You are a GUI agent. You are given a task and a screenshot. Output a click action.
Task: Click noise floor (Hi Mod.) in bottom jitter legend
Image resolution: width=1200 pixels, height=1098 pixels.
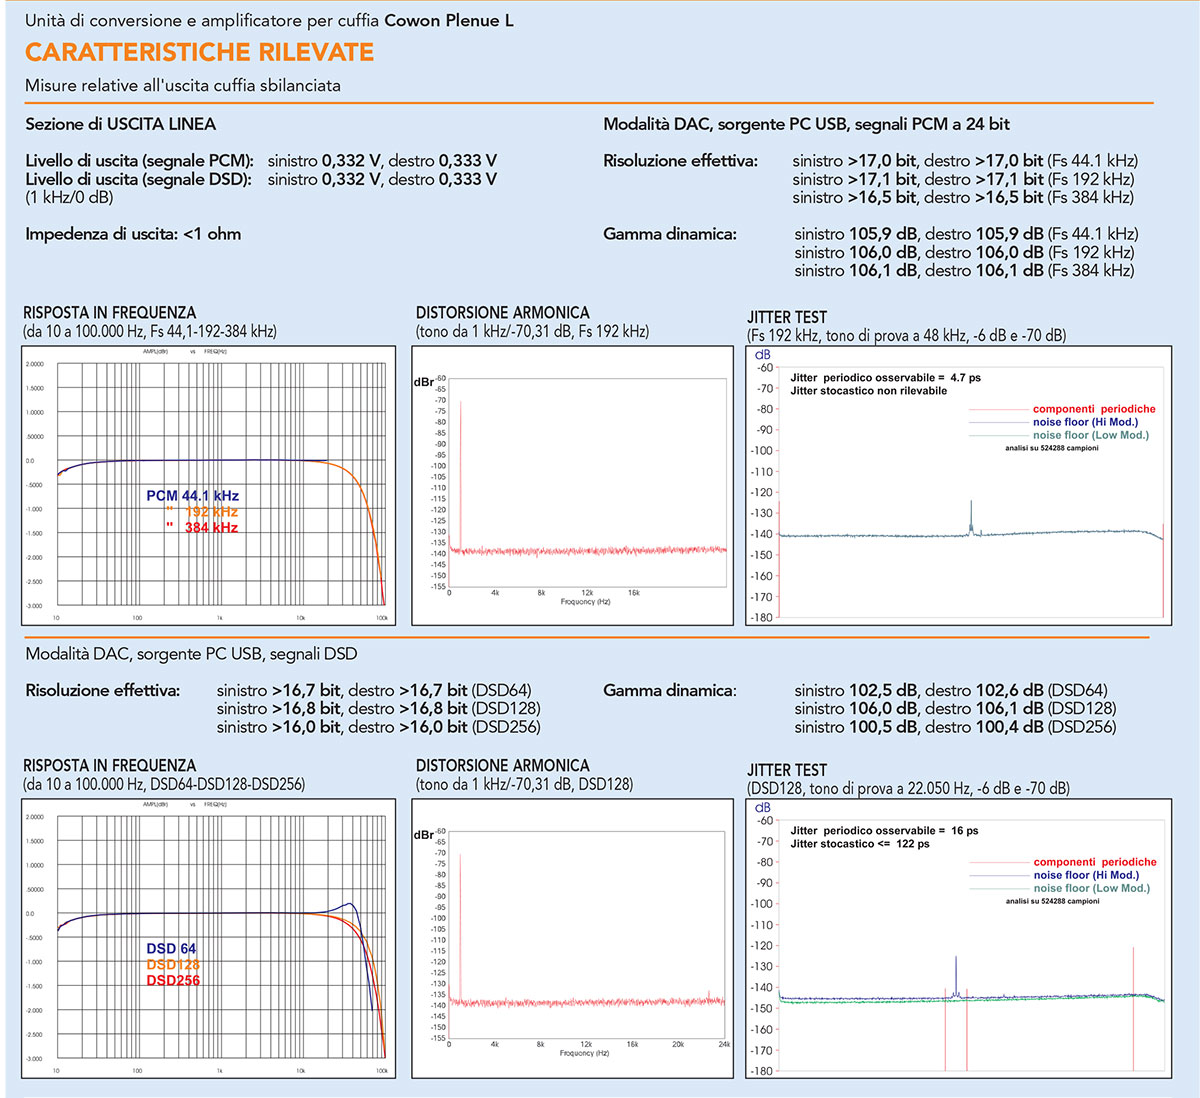coord(1086,875)
